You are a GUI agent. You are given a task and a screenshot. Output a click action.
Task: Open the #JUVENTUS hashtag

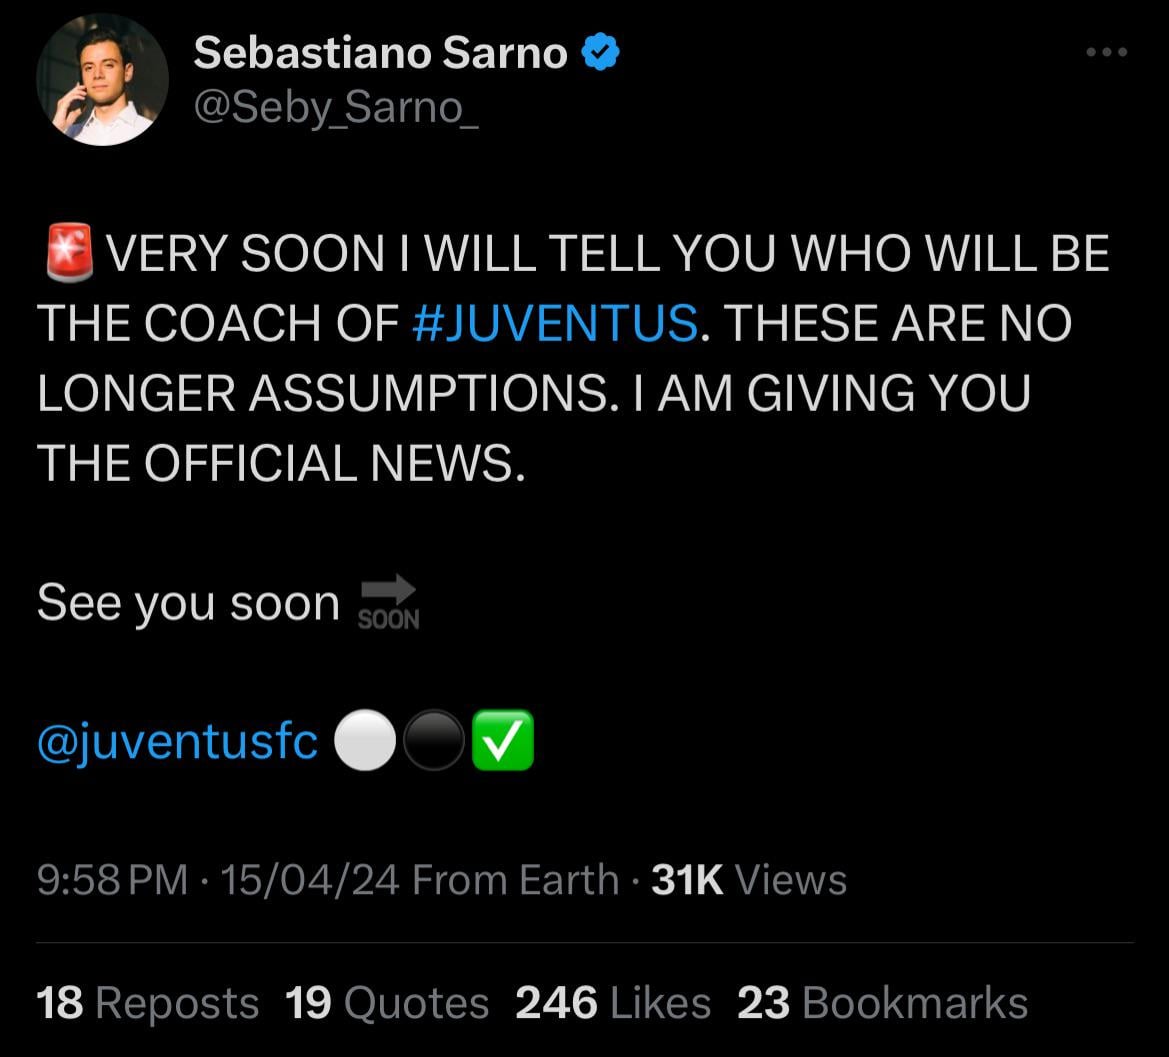point(555,323)
